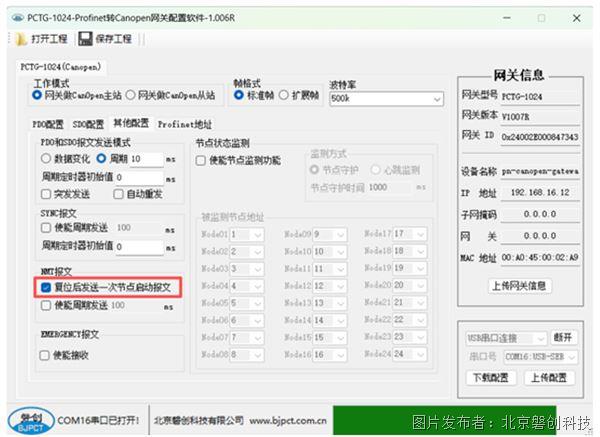This screenshot has width=600, height=437.
Task: Click www.bjpct.com.cn in status bar
Action: (288, 421)
